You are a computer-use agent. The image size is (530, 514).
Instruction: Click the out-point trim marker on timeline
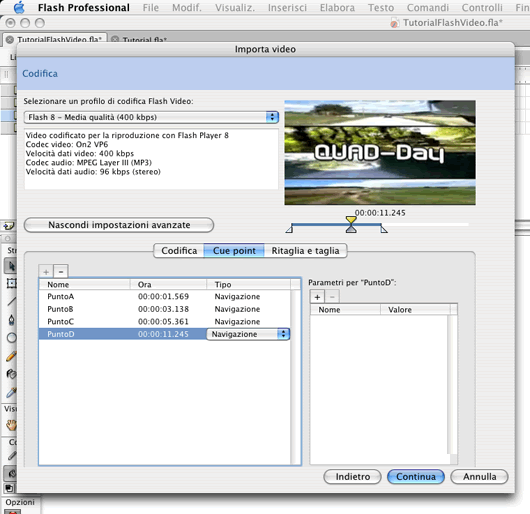(383, 229)
